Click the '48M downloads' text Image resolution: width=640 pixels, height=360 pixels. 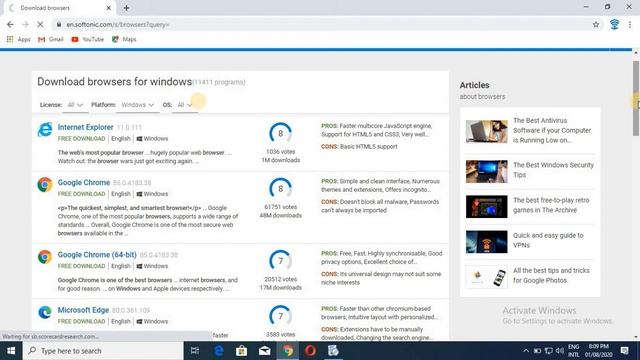tap(280, 216)
